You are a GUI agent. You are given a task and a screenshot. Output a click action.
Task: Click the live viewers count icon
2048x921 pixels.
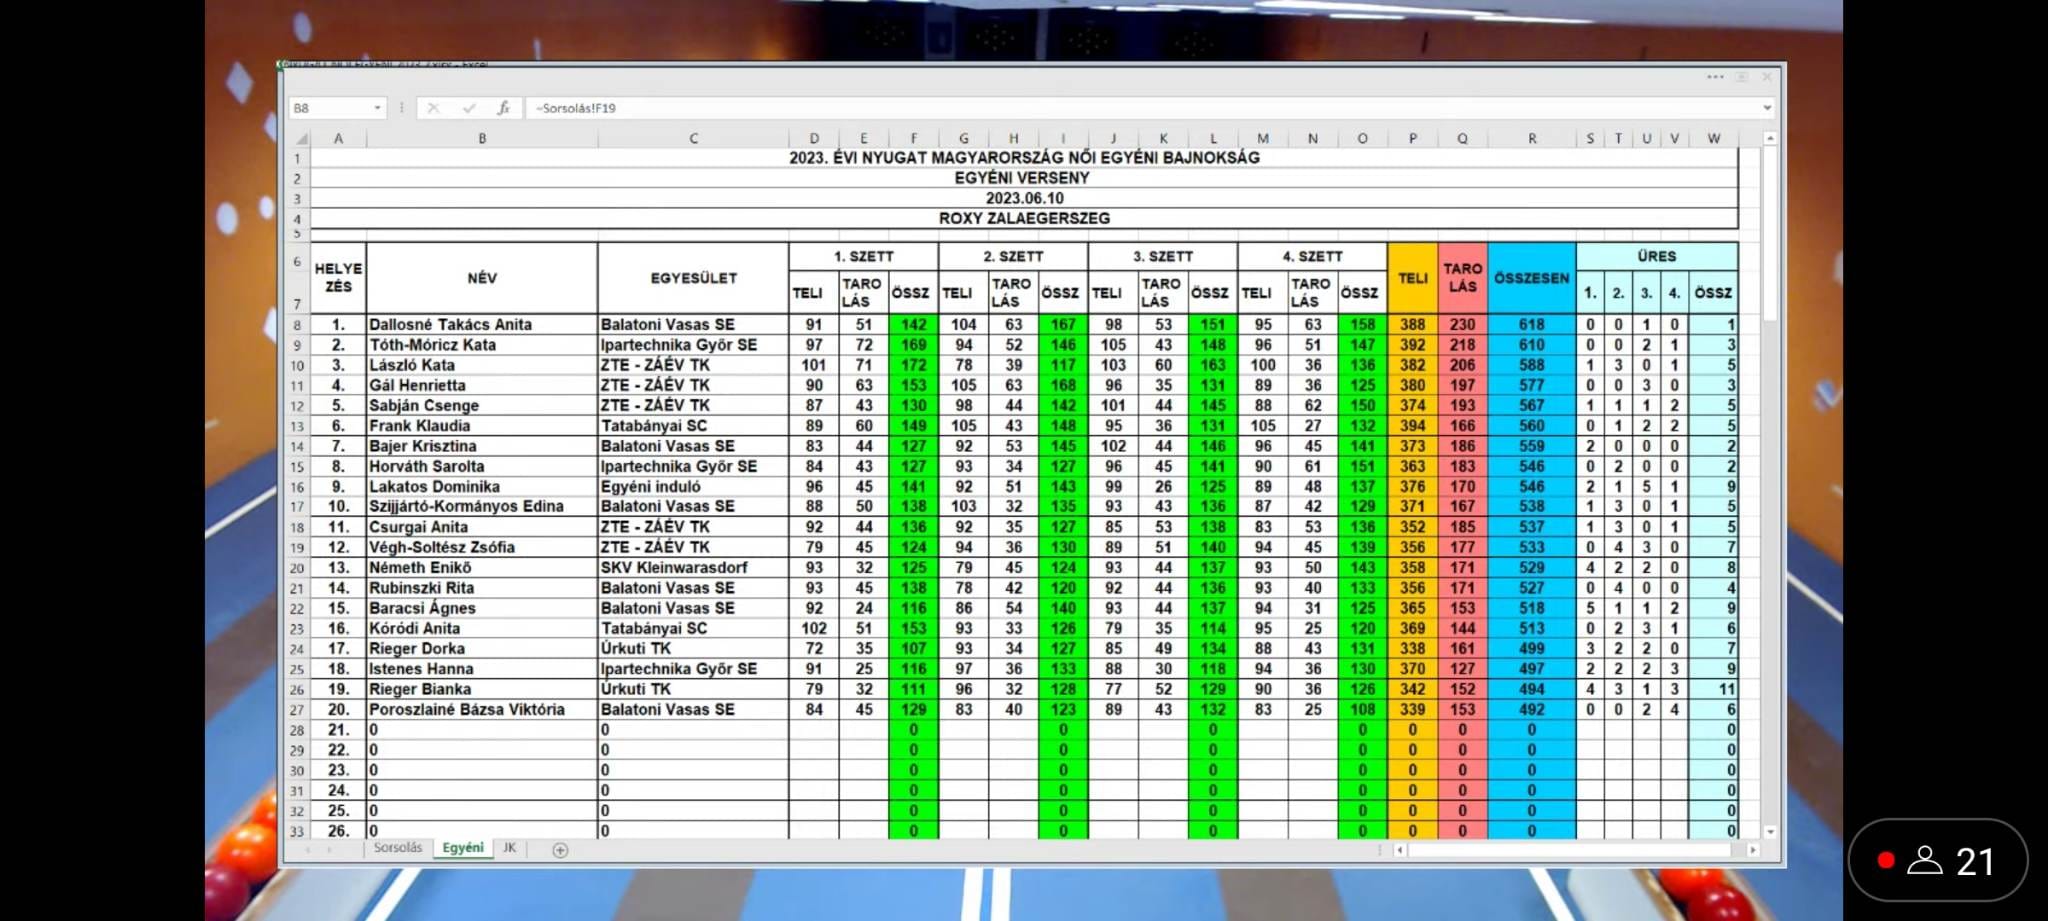click(1924, 861)
